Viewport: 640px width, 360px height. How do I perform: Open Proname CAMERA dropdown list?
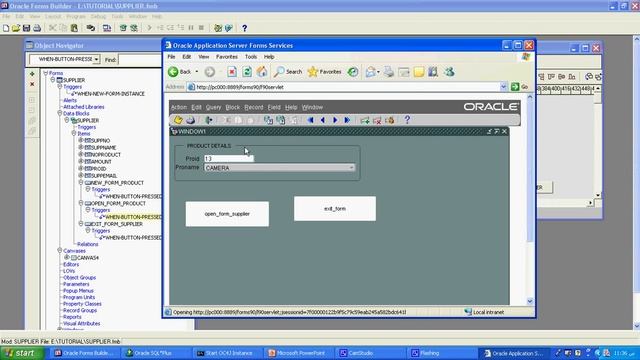(351, 168)
